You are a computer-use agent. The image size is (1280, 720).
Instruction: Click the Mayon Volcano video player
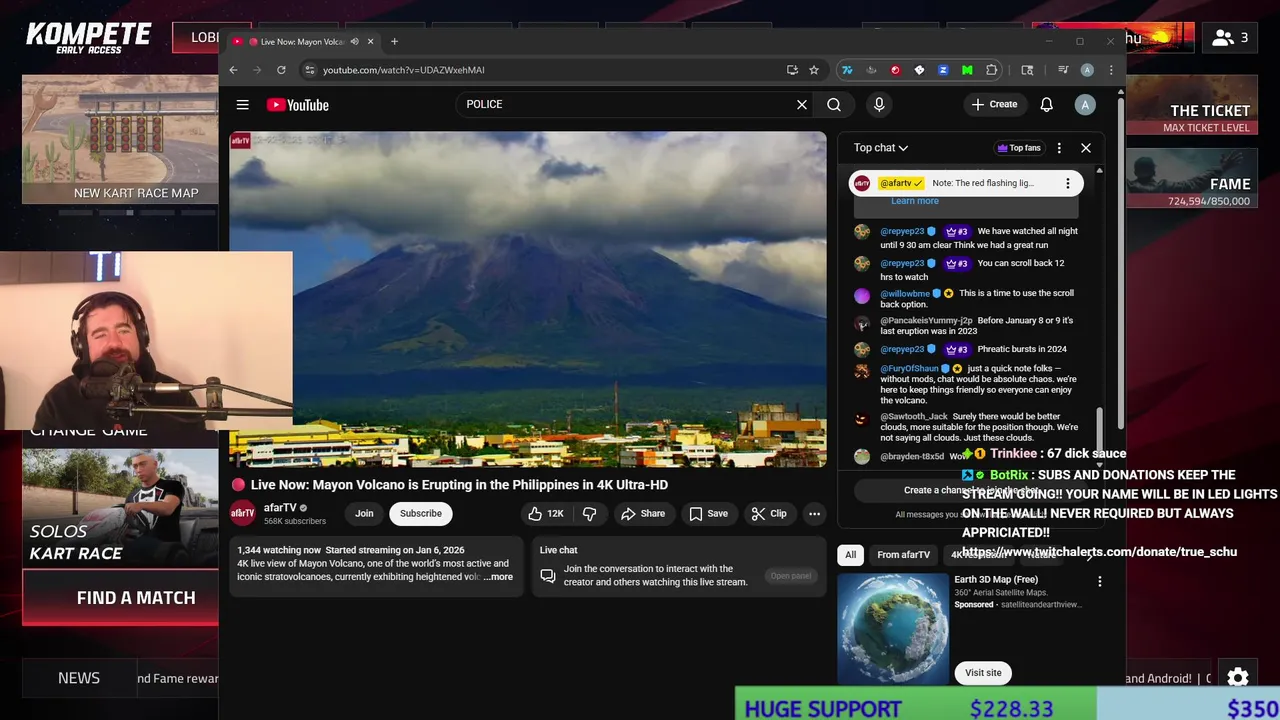coord(528,299)
